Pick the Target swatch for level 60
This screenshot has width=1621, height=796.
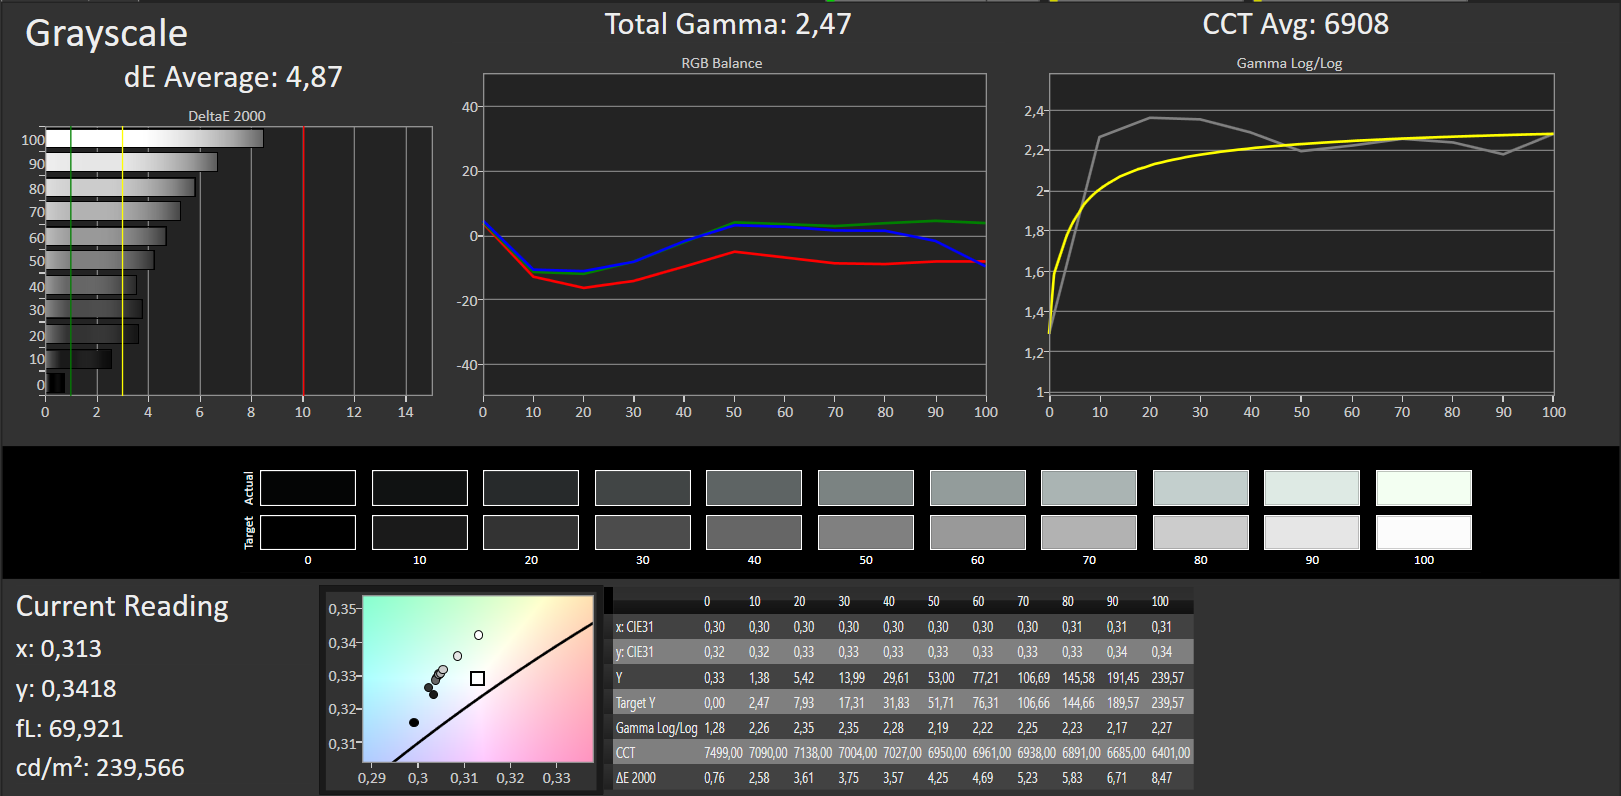978,532
